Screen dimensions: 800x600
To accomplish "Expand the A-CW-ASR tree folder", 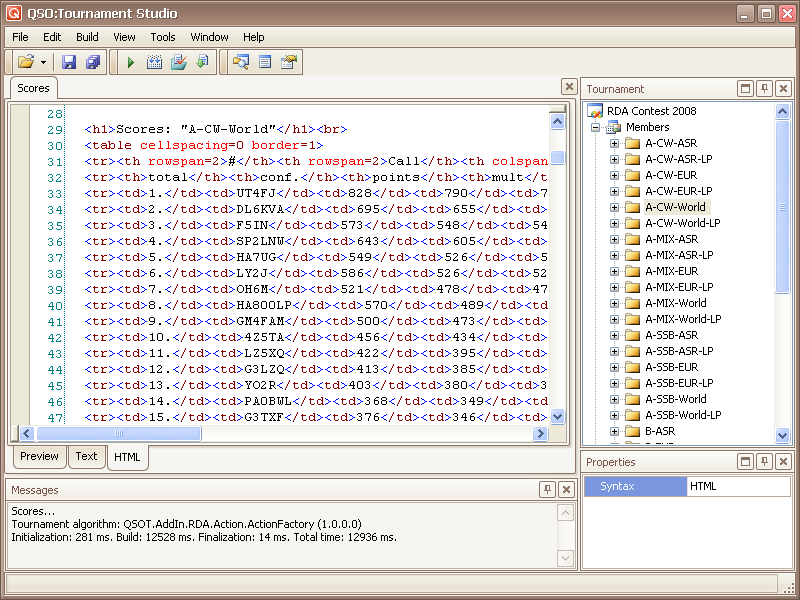I will [x=615, y=143].
